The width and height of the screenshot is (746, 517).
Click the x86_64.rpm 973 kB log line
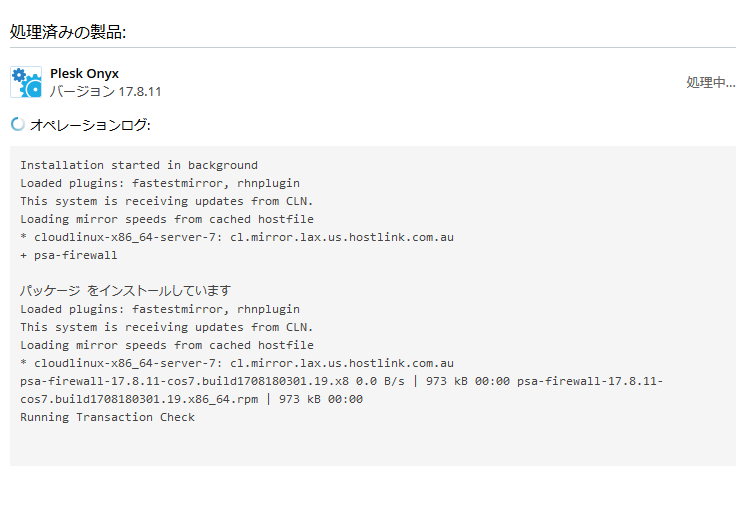point(191,399)
